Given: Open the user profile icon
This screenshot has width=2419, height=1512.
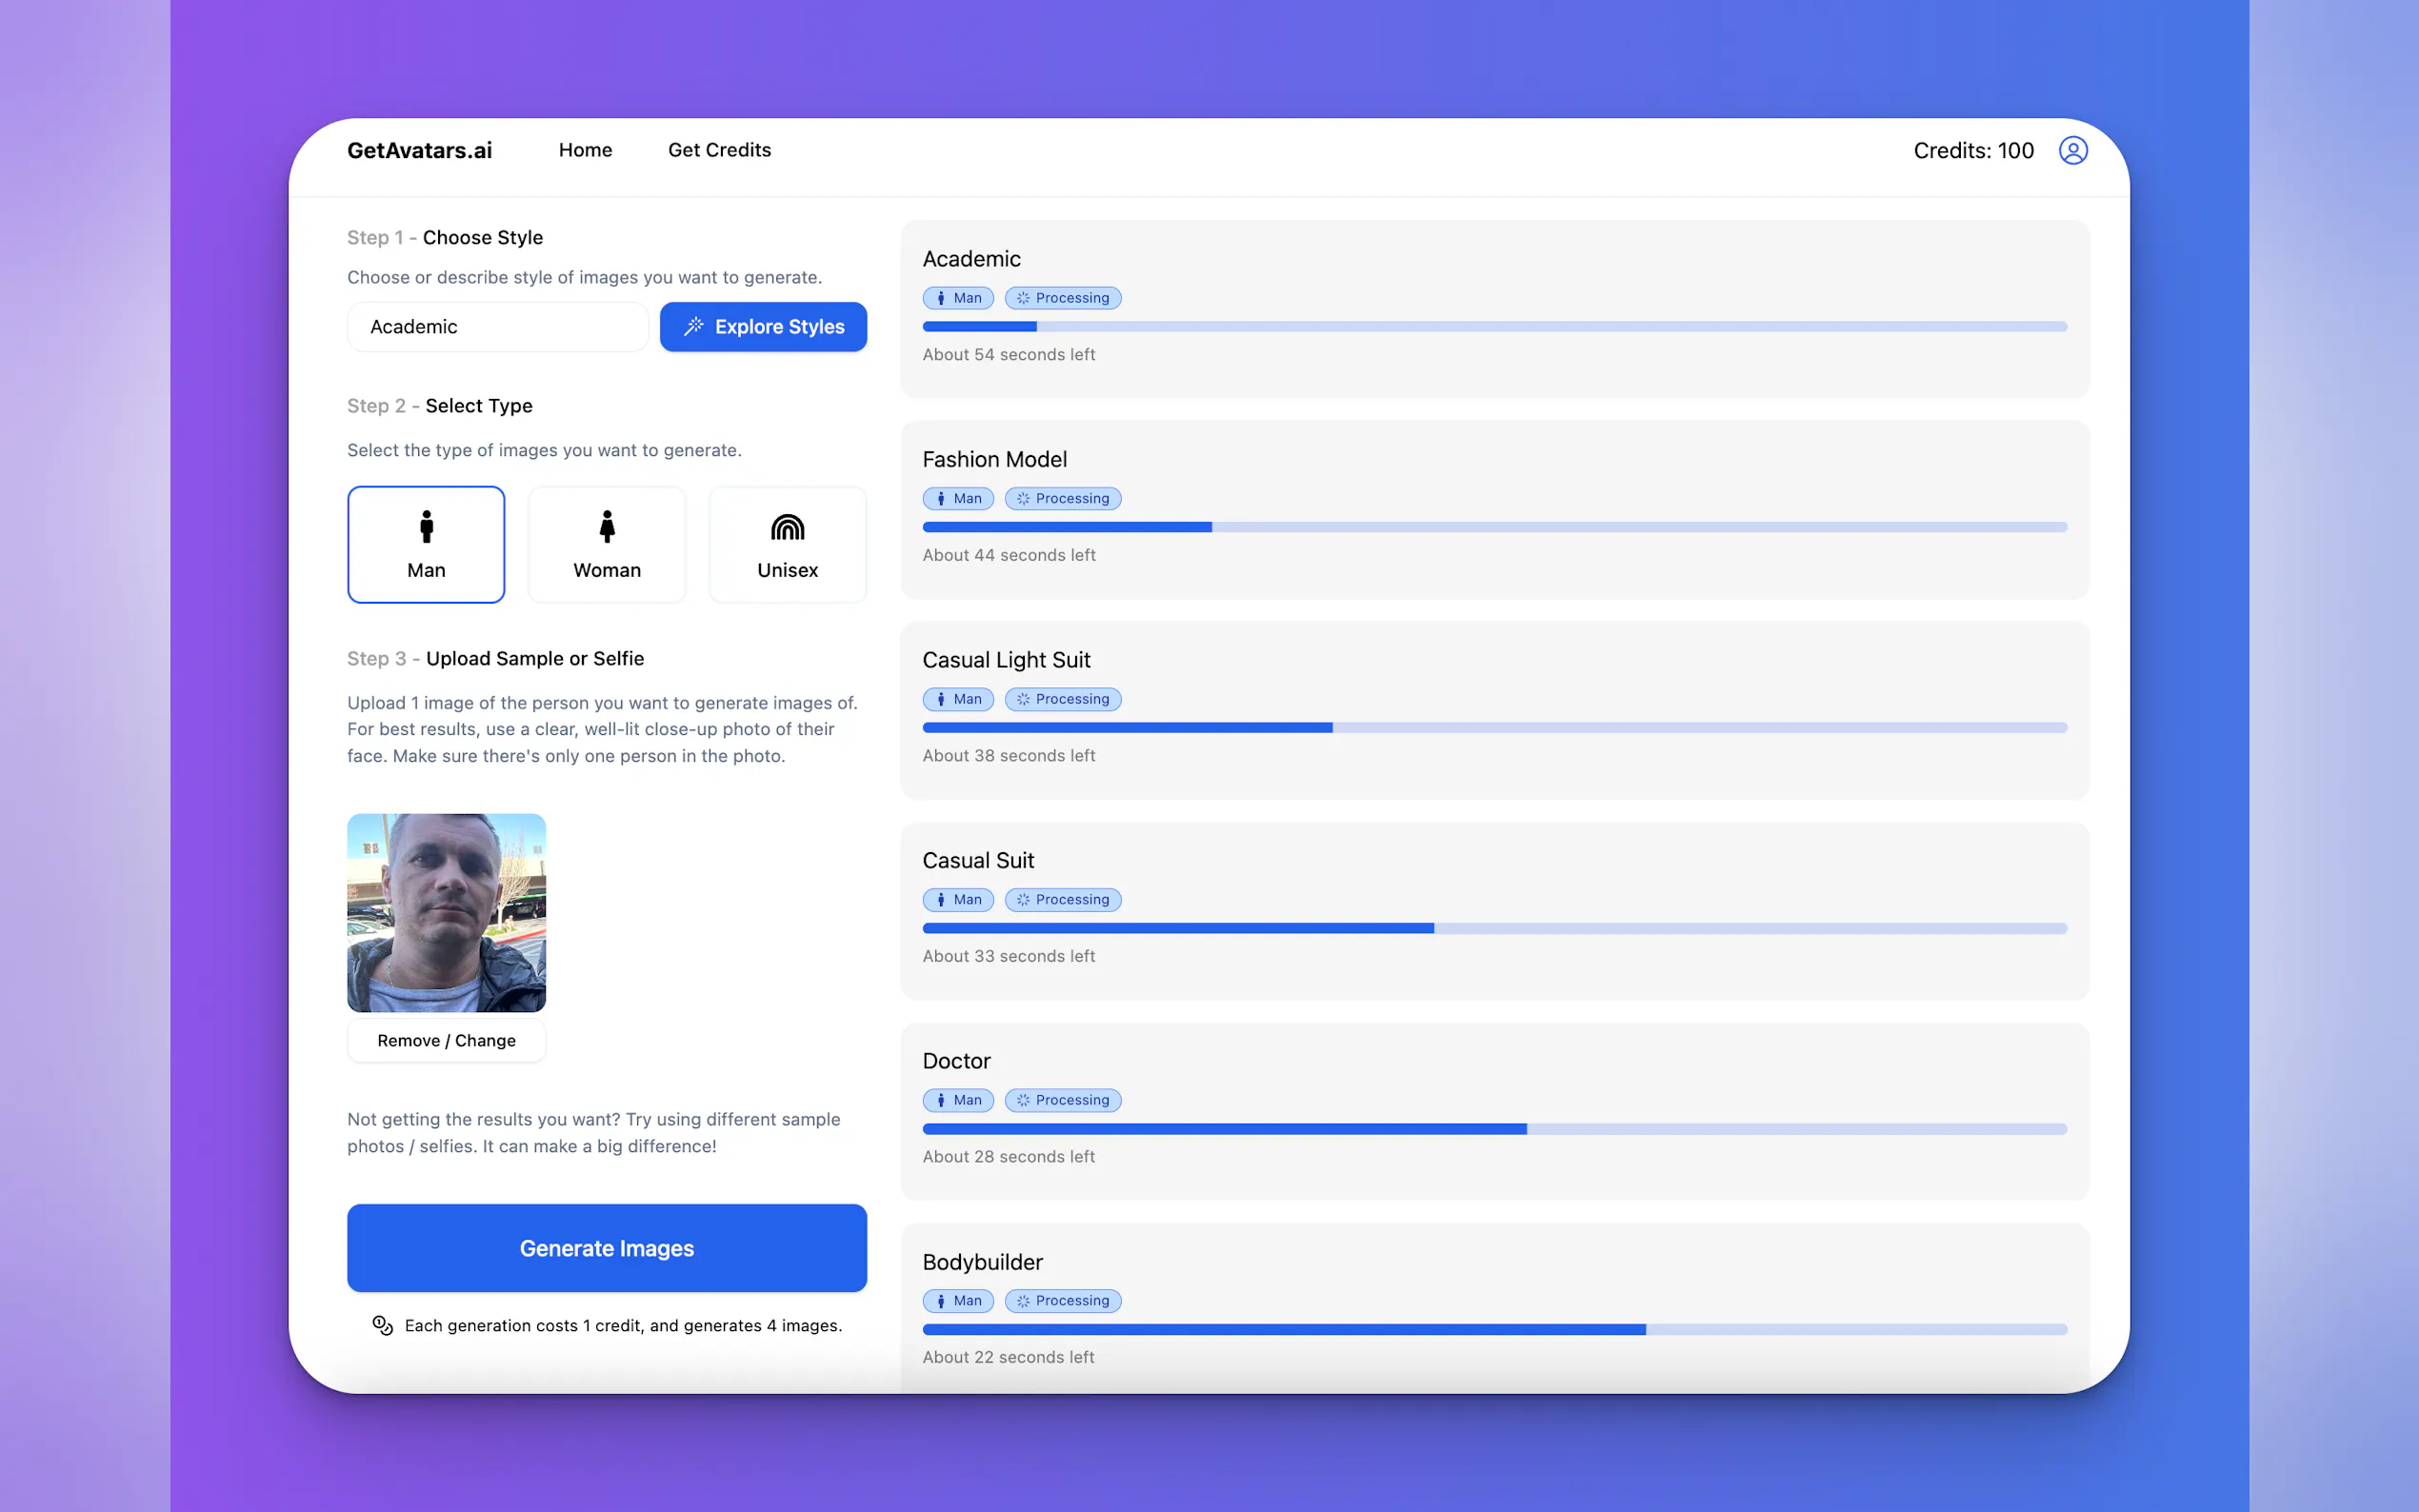Looking at the screenshot, I should tap(2072, 150).
